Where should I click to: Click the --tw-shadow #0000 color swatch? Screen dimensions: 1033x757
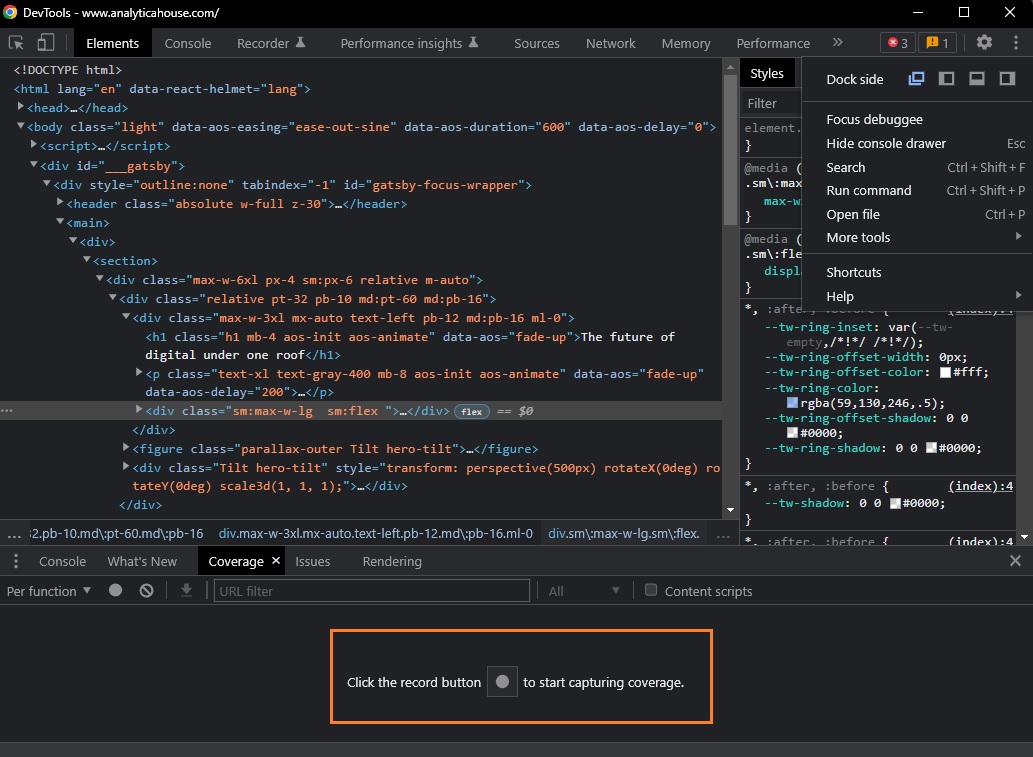pos(895,503)
